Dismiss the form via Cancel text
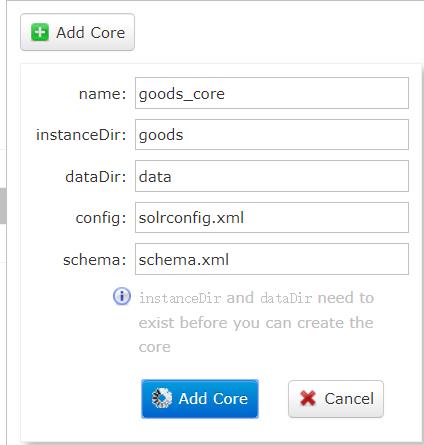The height and width of the screenshot is (445, 424). point(349,399)
